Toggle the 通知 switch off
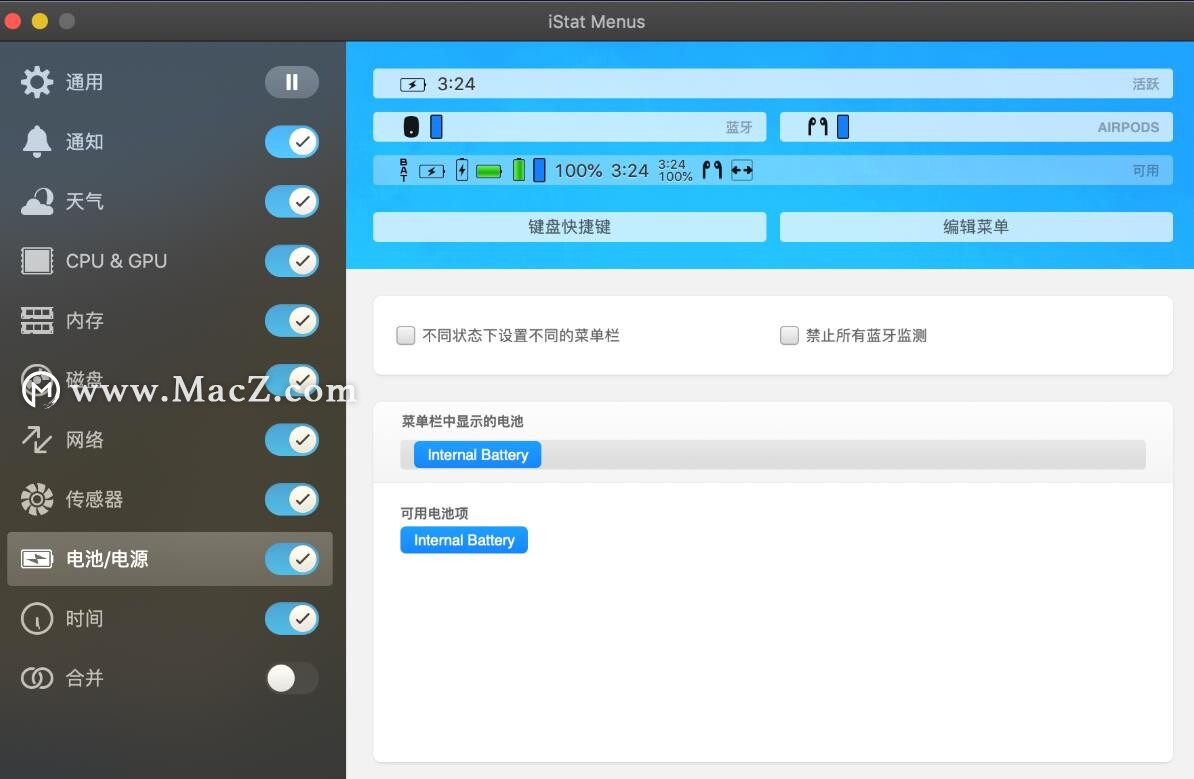The image size is (1194, 779). [x=292, y=142]
